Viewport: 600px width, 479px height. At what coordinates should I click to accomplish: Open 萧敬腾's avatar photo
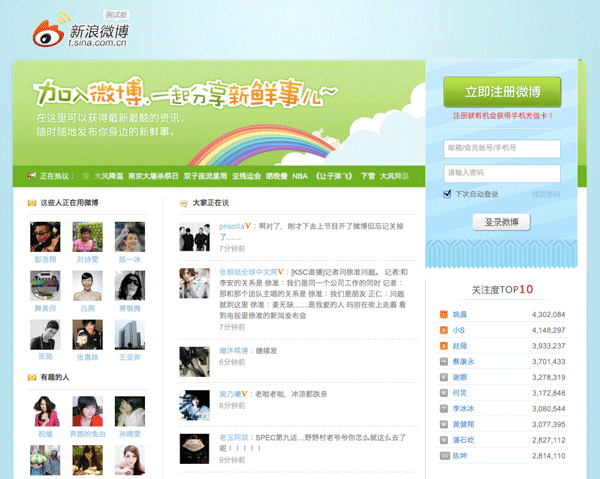(130, 285)
